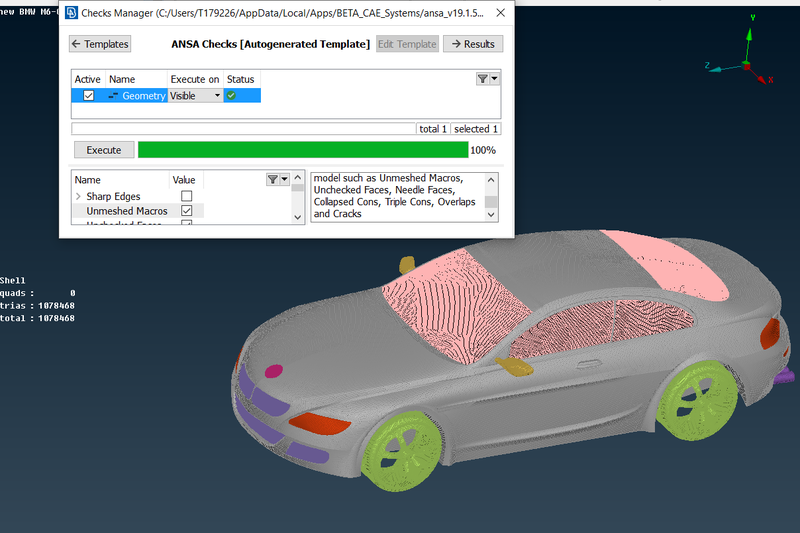800x533 pixels.
Task: Sort by the Execute on column header
Action: tap(195, 79)
